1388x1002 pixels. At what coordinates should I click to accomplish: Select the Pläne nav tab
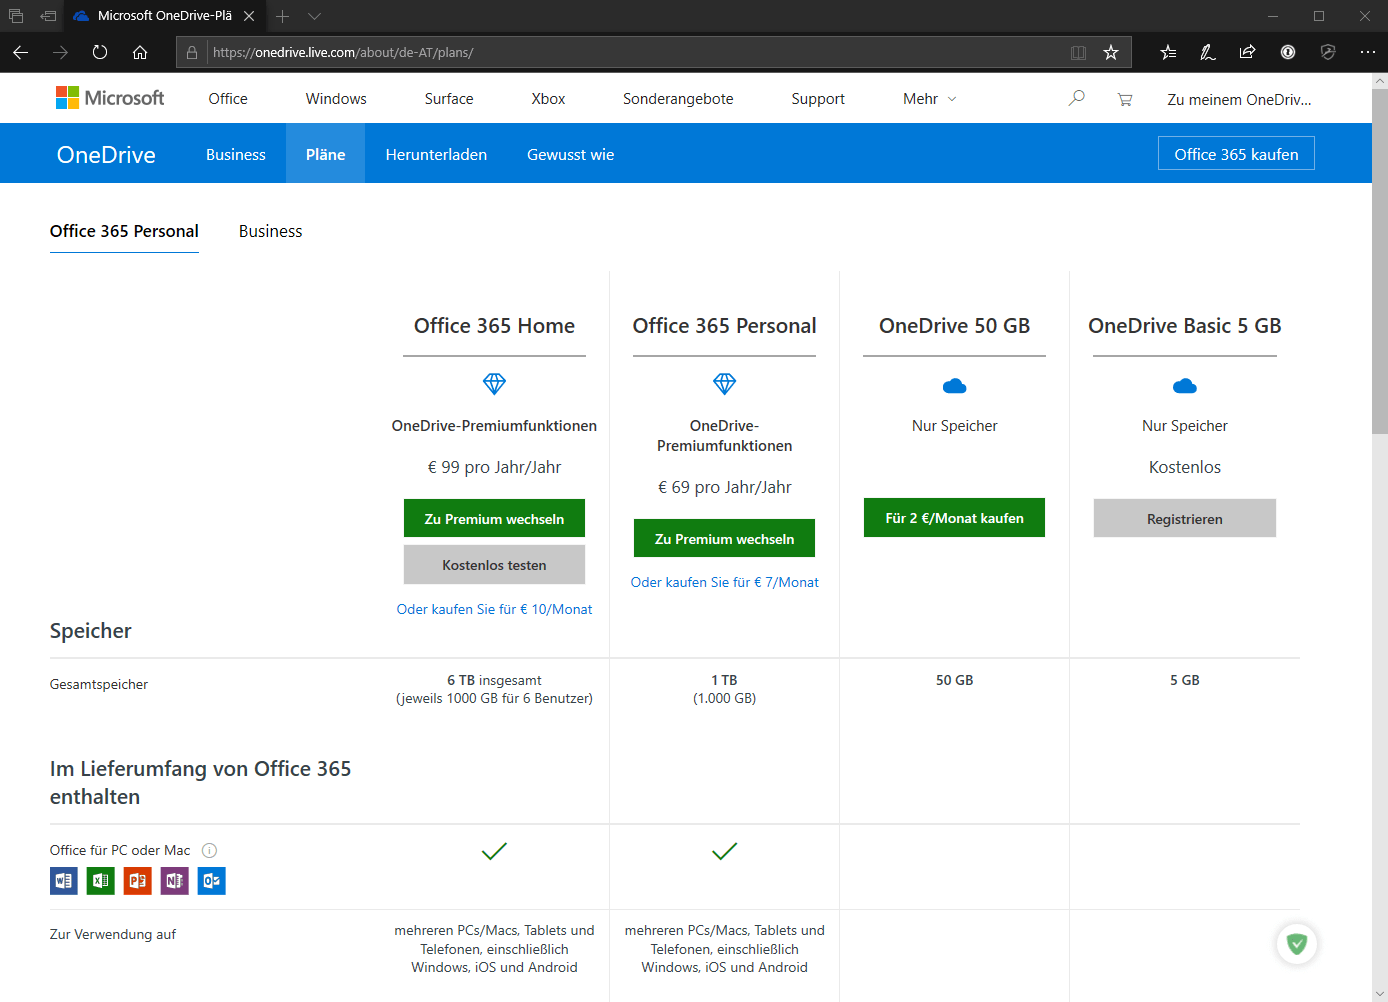[x=326, y=154]
